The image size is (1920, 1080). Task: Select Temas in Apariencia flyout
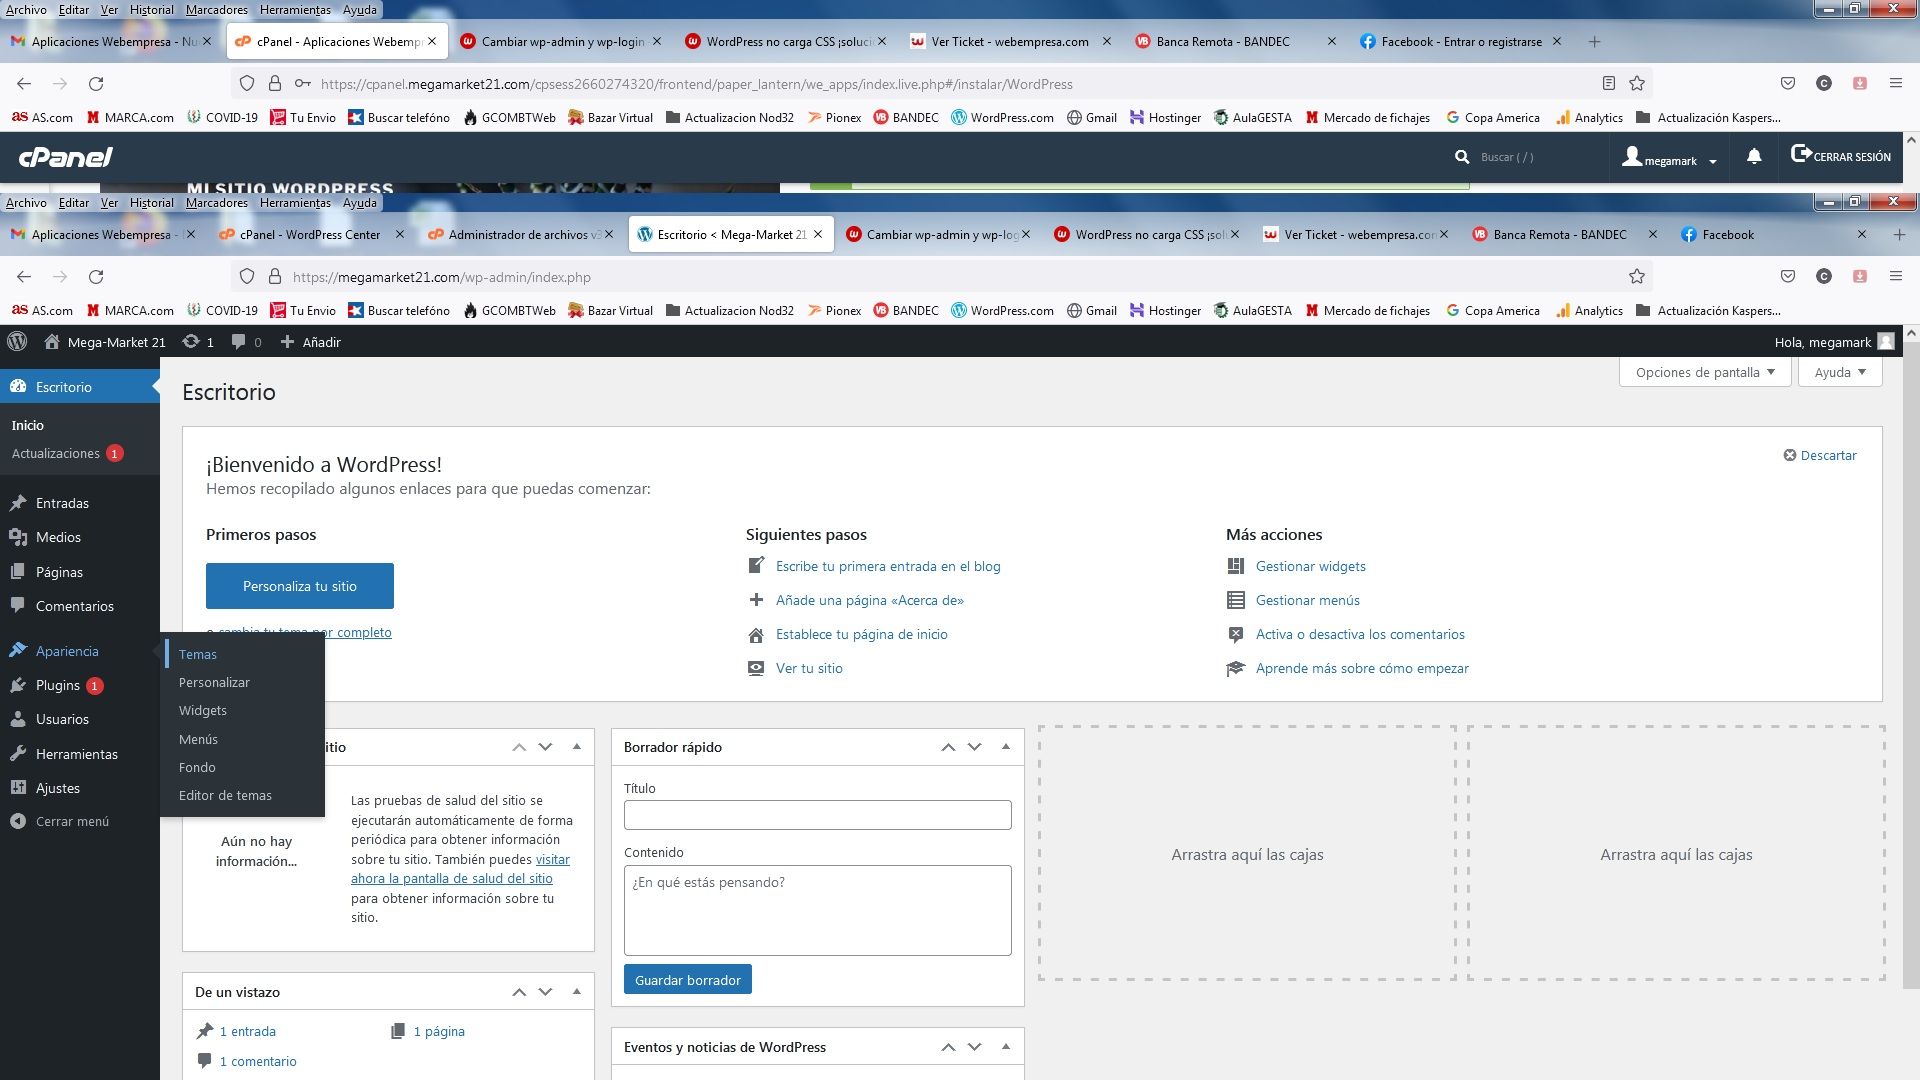pyautogui.click(x=198, y=654)
